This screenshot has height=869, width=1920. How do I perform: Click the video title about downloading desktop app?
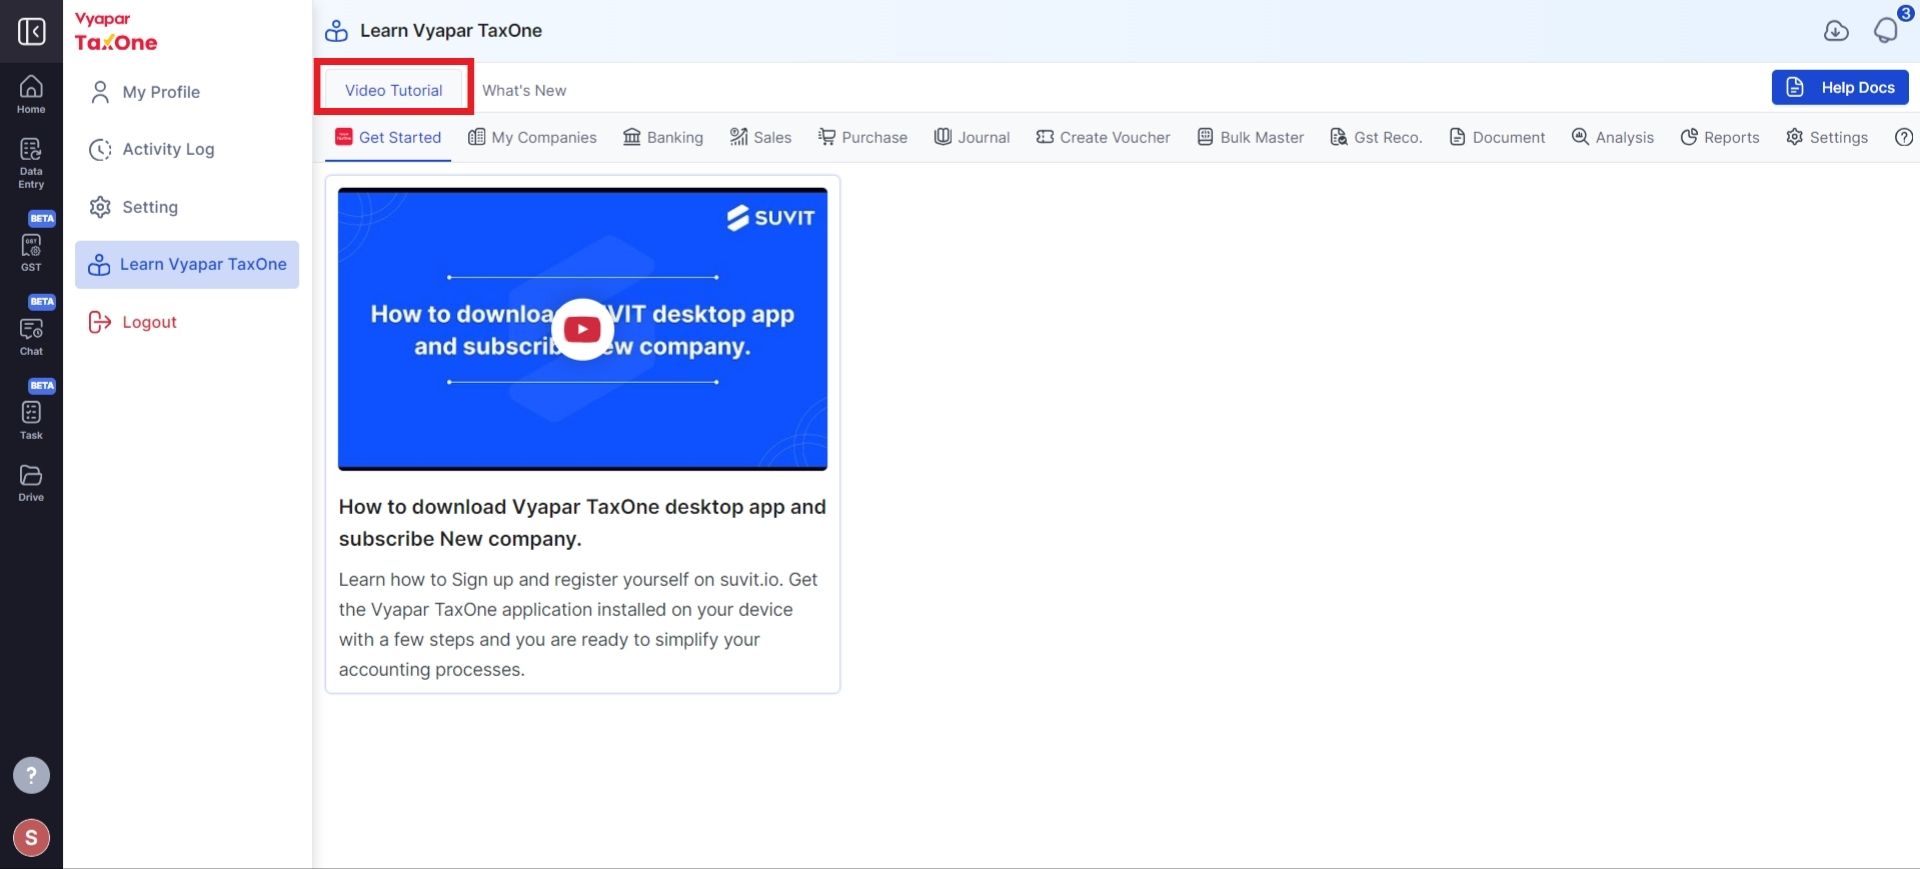582,522
